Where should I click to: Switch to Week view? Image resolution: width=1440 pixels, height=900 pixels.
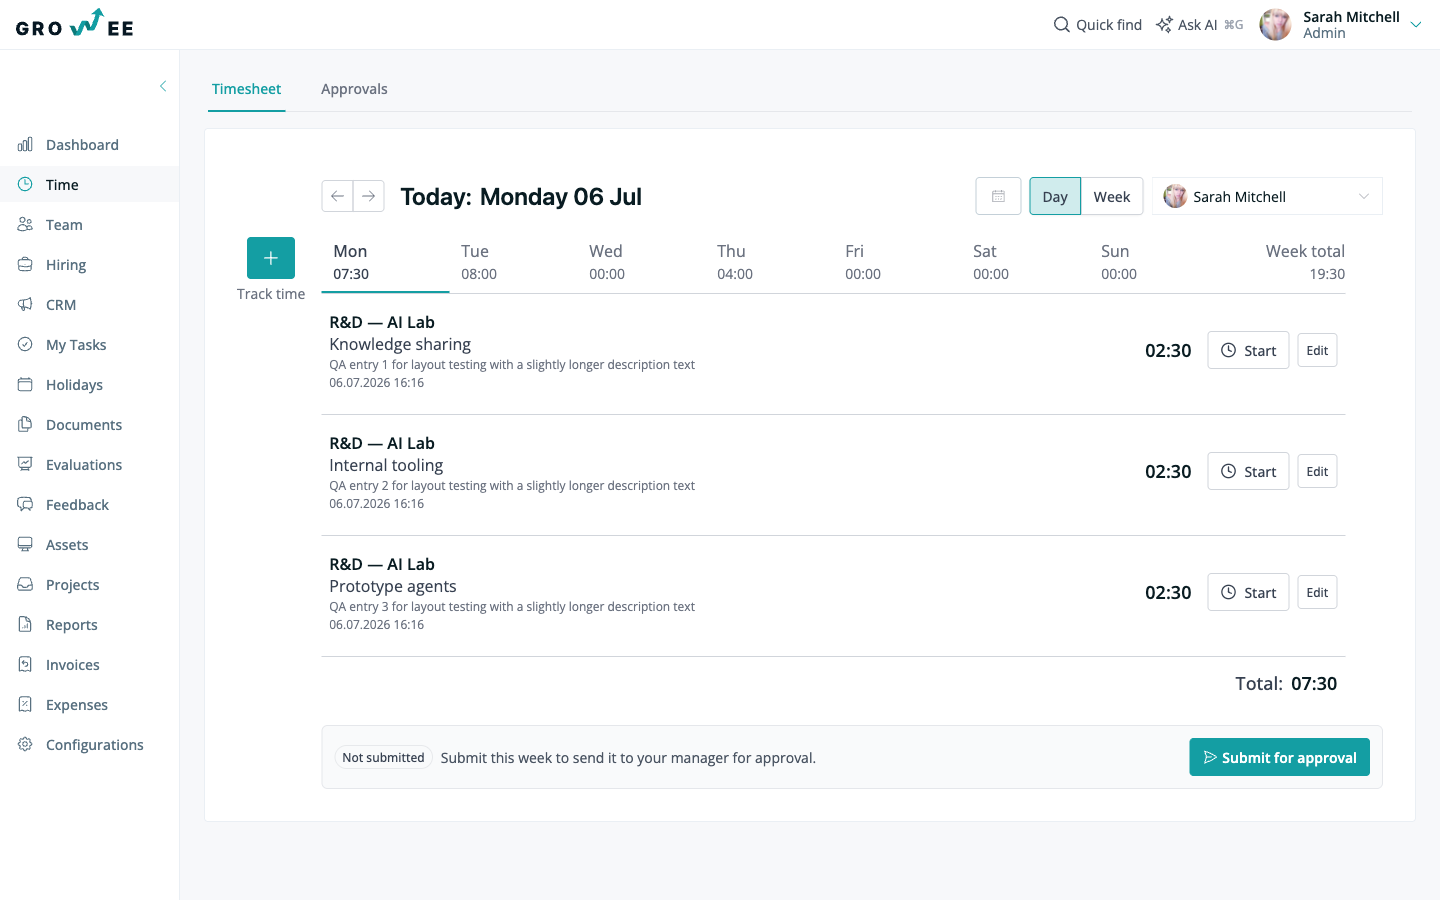pyautogui.click(x=1112, y=196)
